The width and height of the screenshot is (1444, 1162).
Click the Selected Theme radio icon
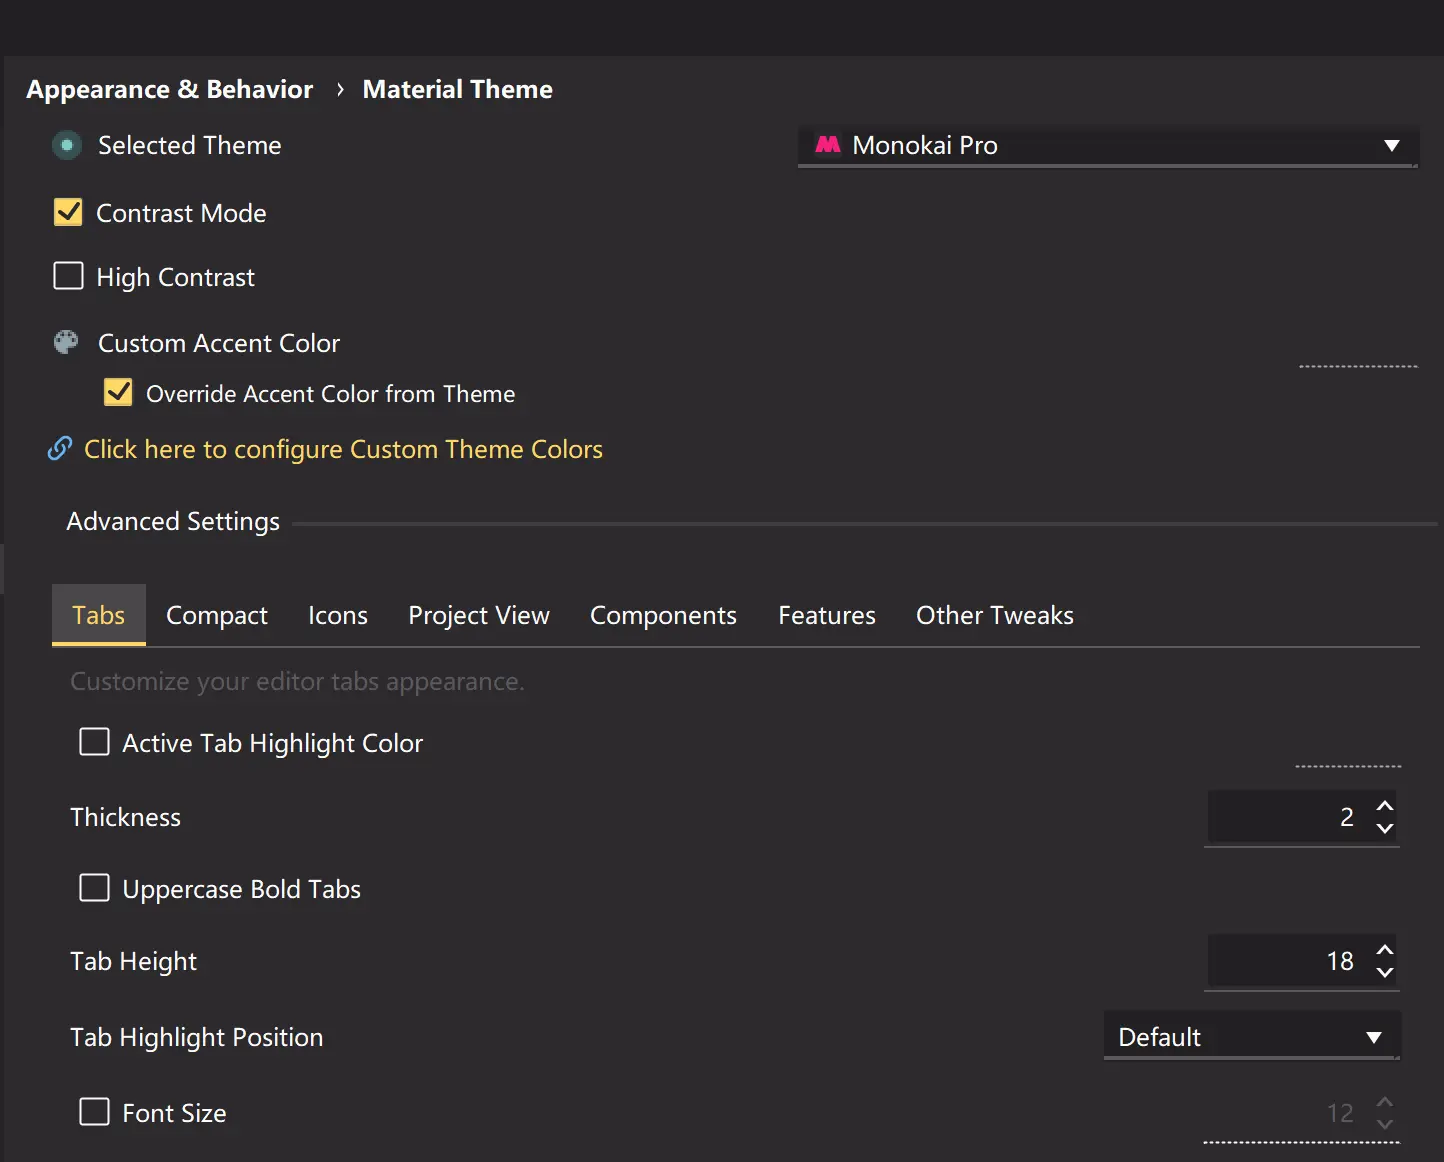(x=67, y=146)
